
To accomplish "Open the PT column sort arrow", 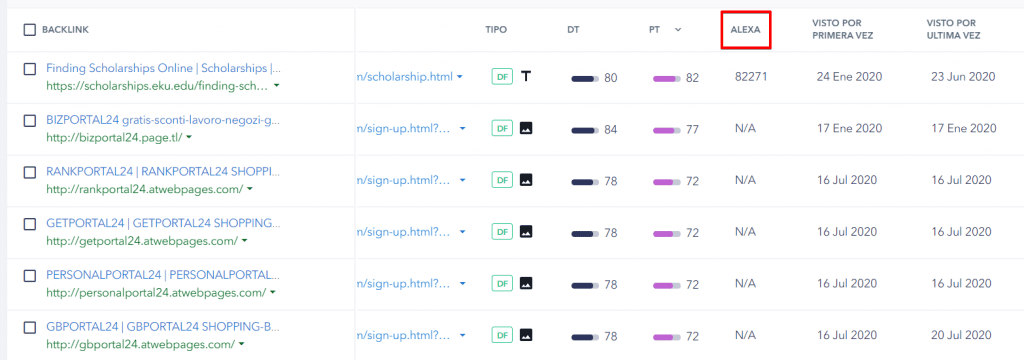I will coord(678,29).
